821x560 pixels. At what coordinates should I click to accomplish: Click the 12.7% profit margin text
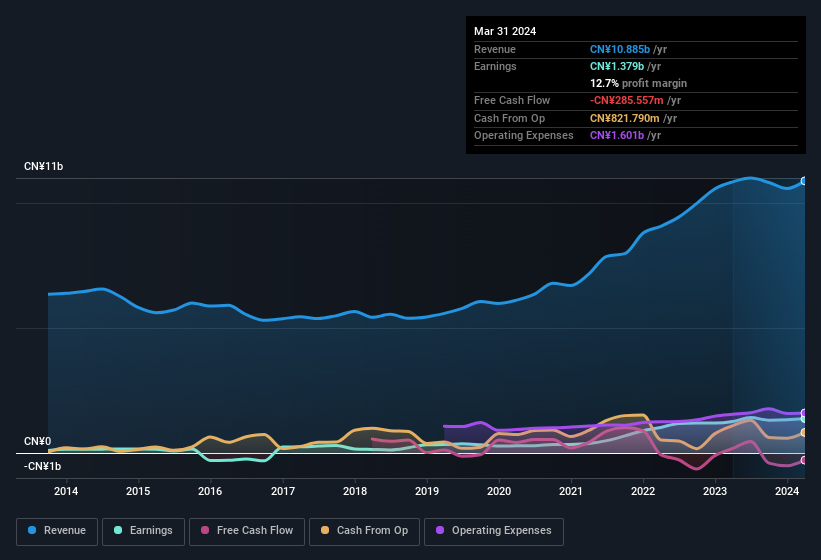638,83
